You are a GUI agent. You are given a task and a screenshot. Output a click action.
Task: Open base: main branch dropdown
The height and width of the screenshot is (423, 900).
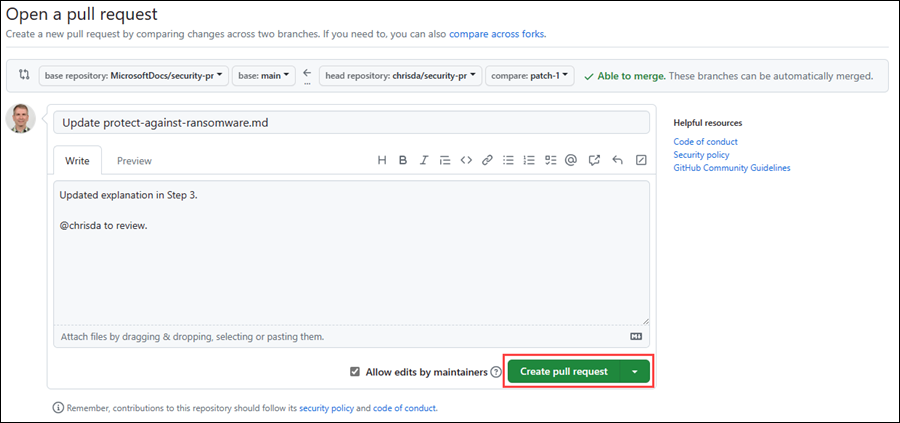click(264, 75)
